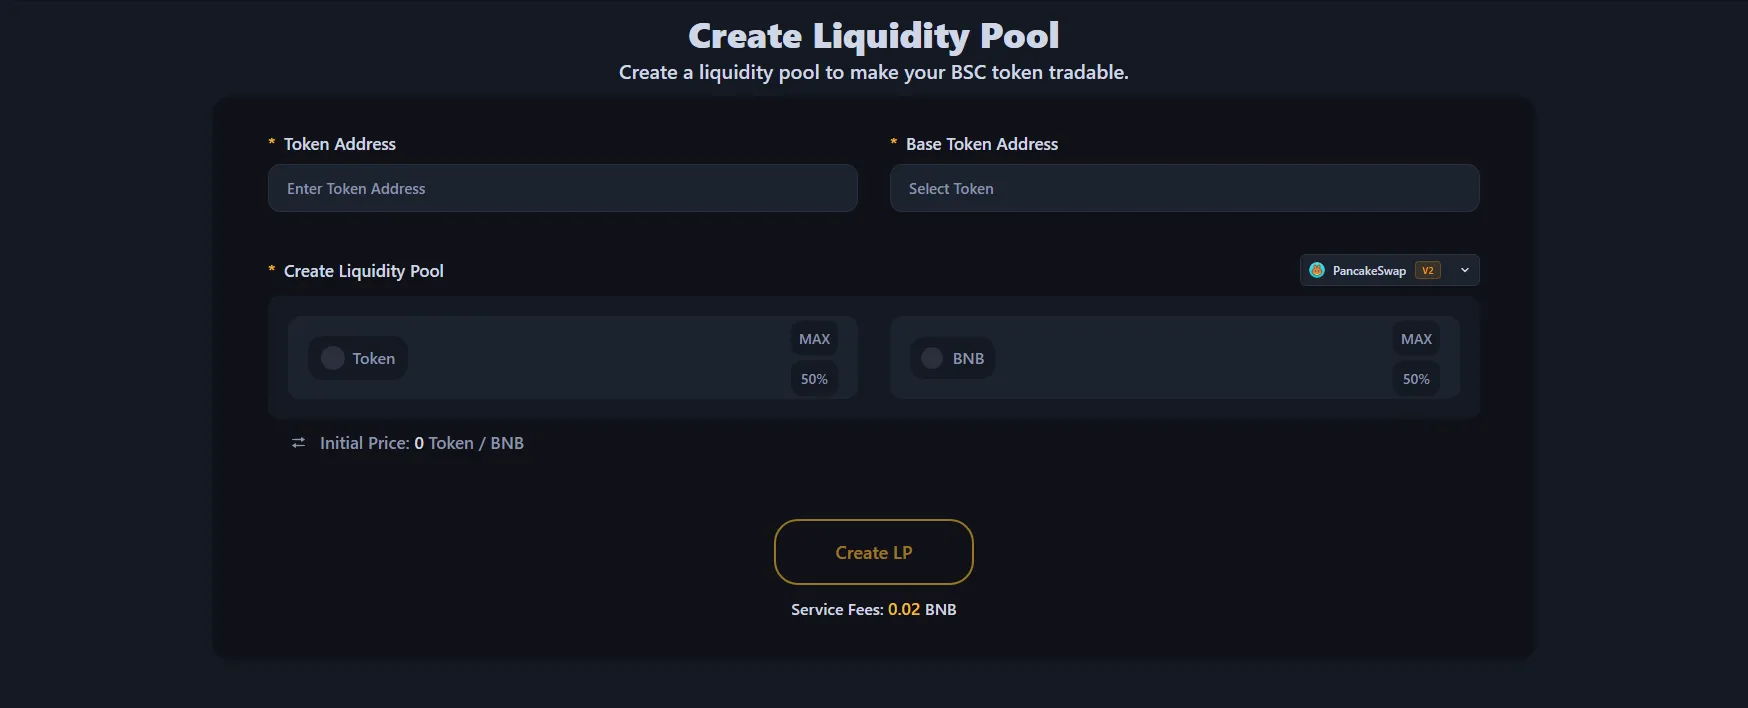Toggle 50% allocation for the Token side

(813, 379)
